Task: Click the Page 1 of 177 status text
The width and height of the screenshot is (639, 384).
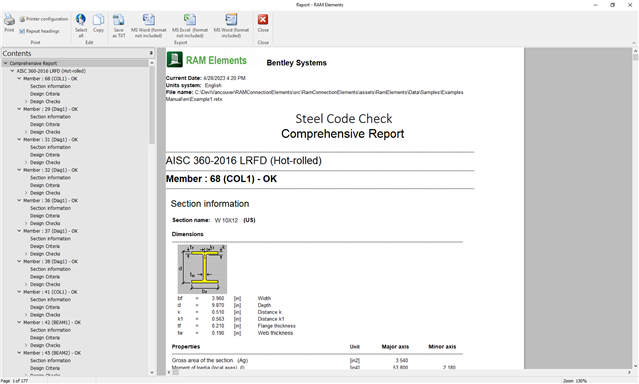Action: tap(14, 381)
